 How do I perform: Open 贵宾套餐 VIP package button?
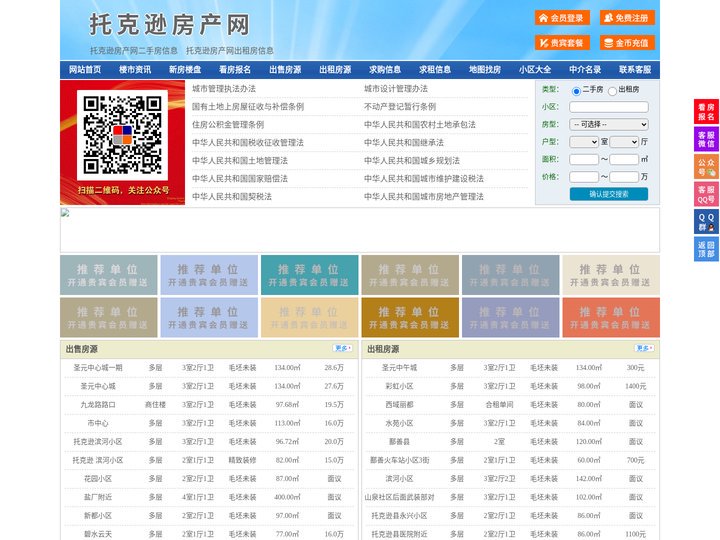pos(562,43)
